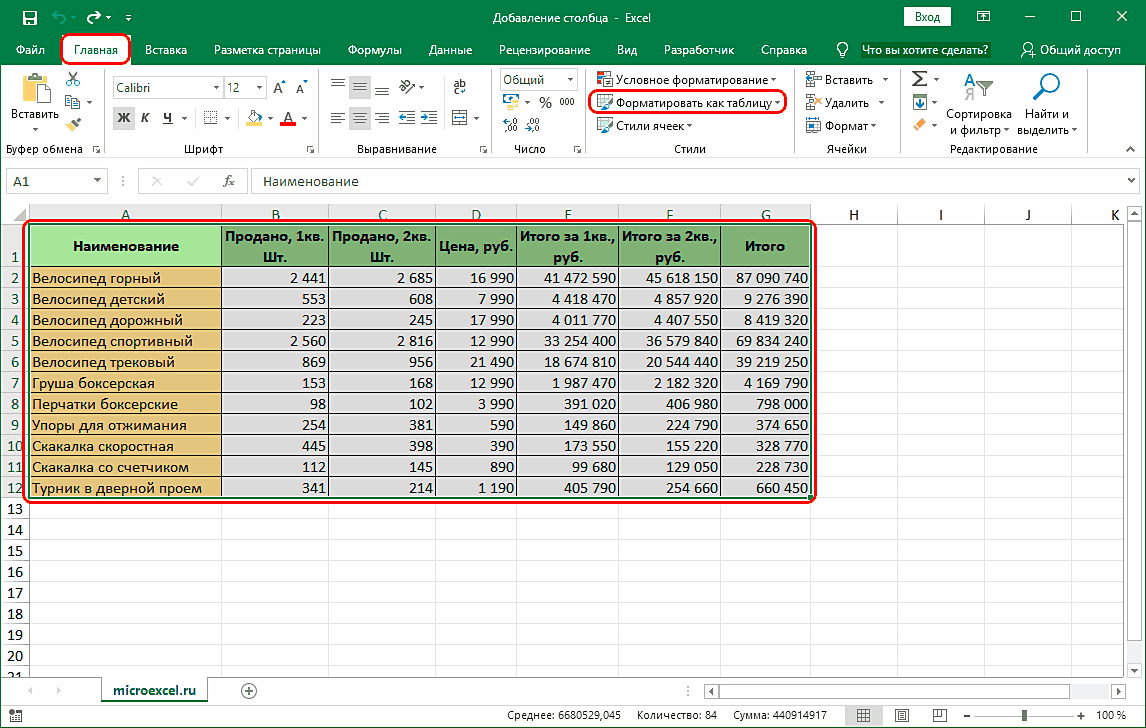This screenshot has width=1146, height=728.
Task: Toggle italic formatting (К)
Action: point(146,118)
